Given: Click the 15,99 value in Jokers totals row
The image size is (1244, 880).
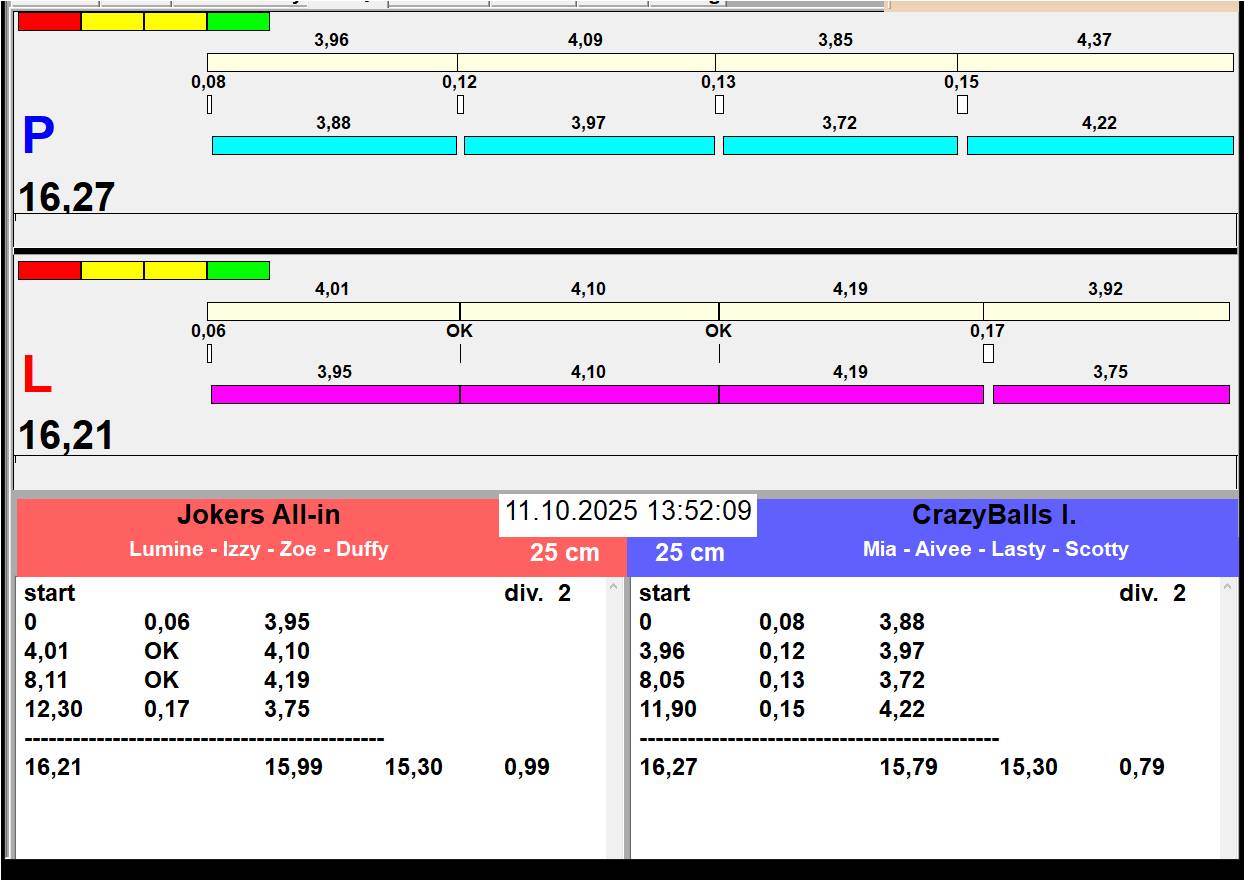Looking at the screenshot, I should pos(294,768).
